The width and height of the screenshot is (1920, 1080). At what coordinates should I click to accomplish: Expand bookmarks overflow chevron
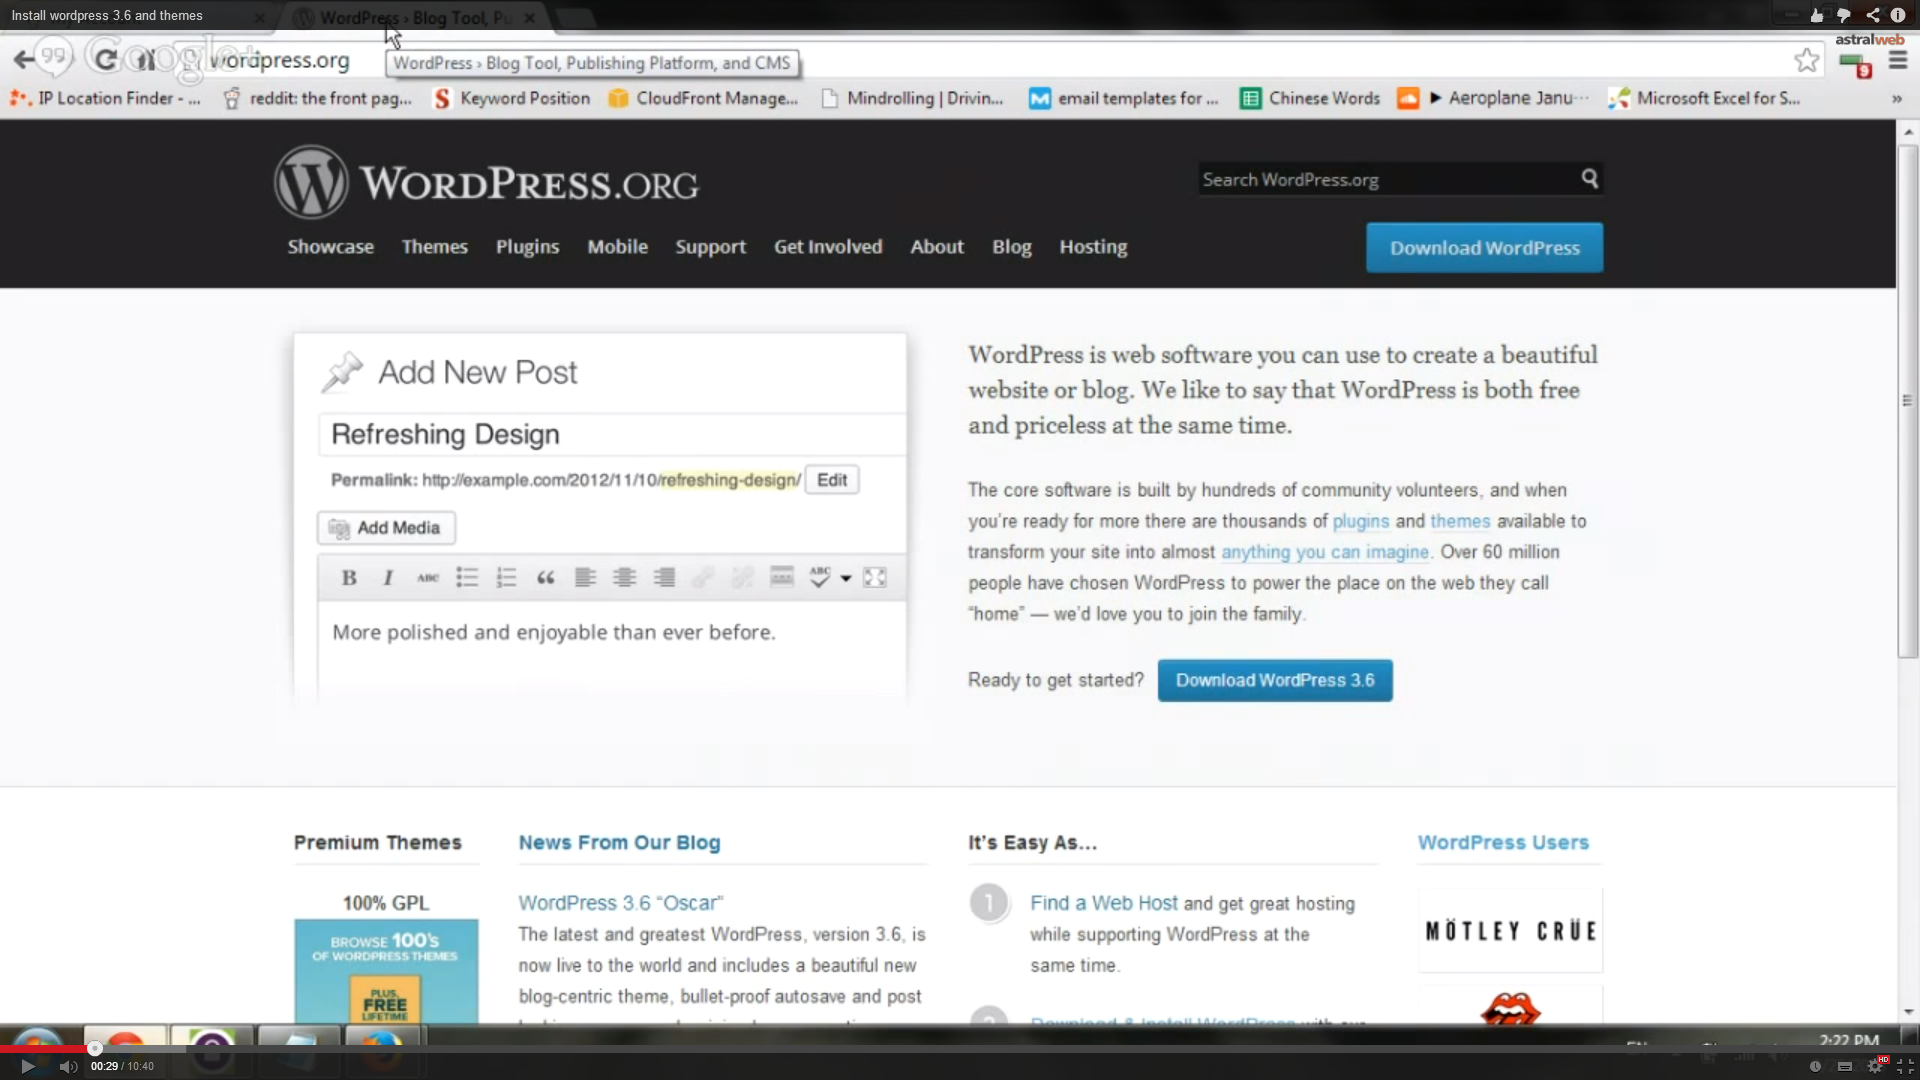point(1897,99)
